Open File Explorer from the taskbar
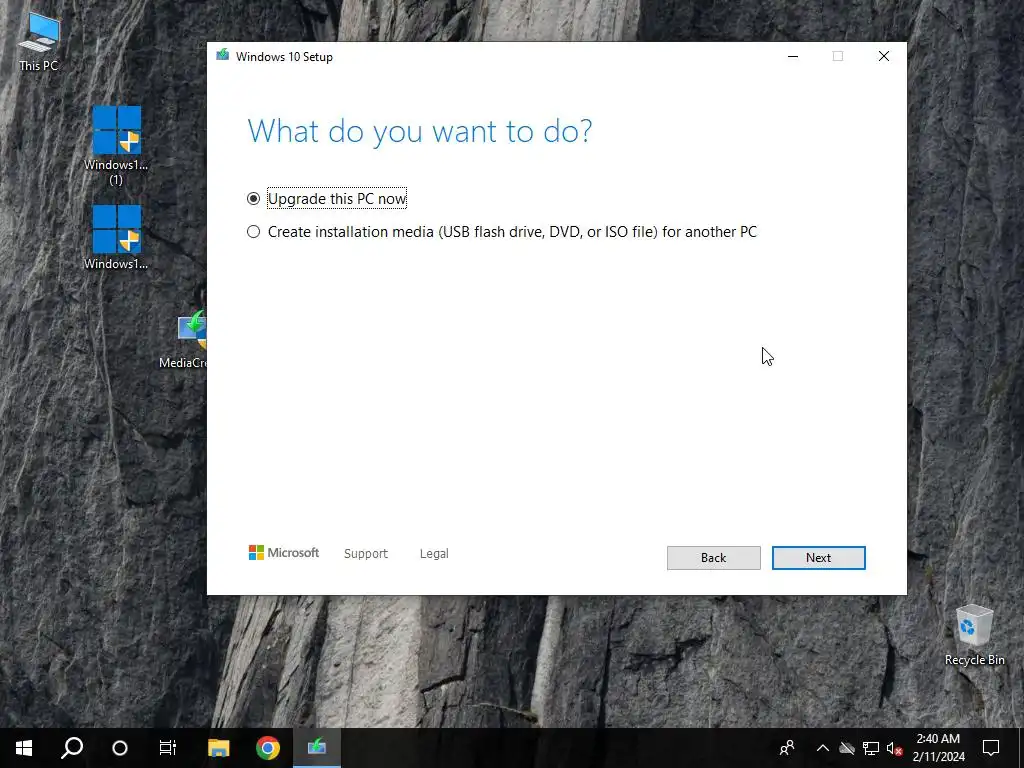Image resolution: width=1024 pixels, height=768 pixels. pos(219,748)
